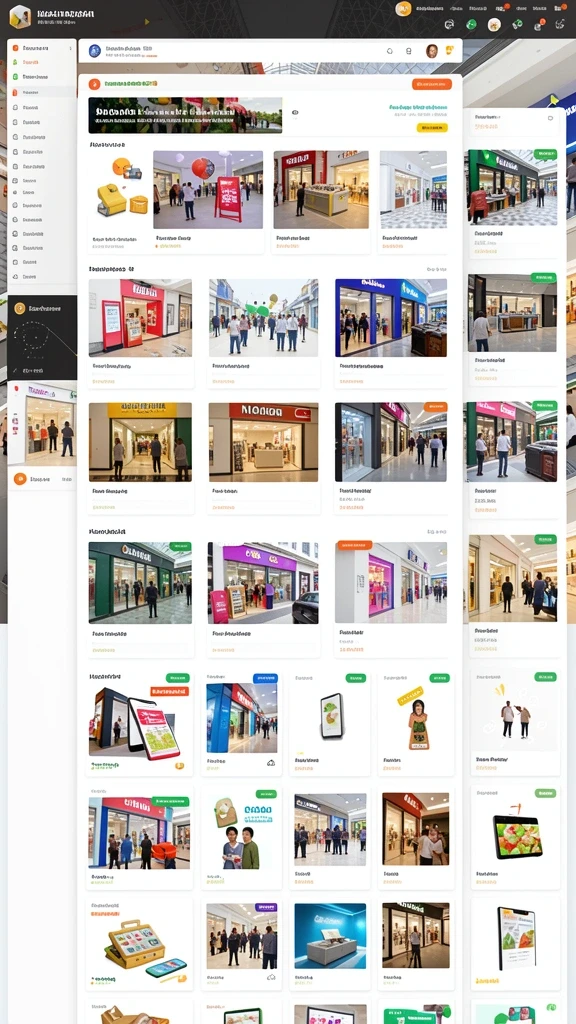Click the yellow shield icon beside user photo
This screenshot has height=1024, width=576.
(x=449, y=50)
